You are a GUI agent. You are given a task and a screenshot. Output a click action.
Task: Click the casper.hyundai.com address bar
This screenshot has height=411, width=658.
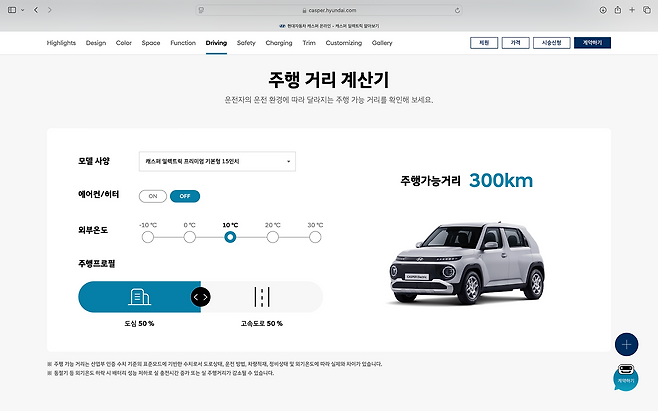pyautogui.click(x=329, y=9)
